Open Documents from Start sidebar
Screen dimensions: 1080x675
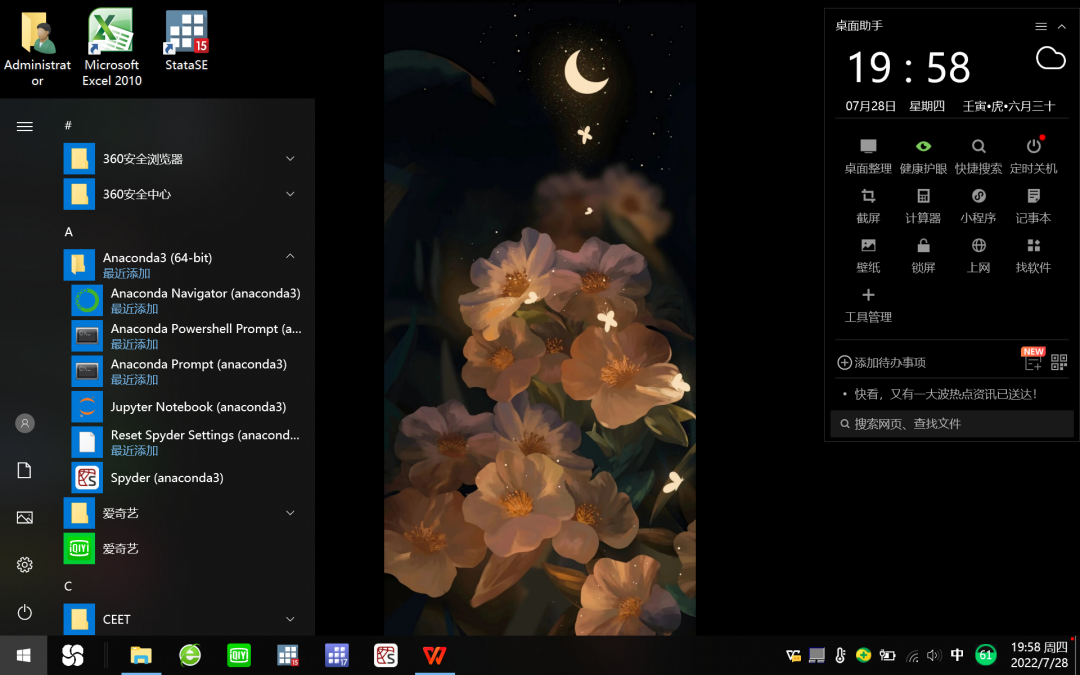25,470
